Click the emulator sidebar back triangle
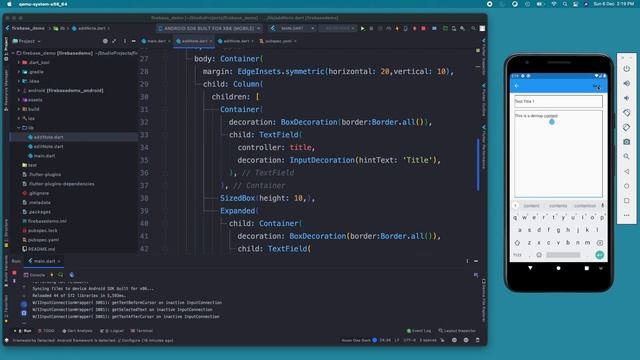 [x=627, y=171]
